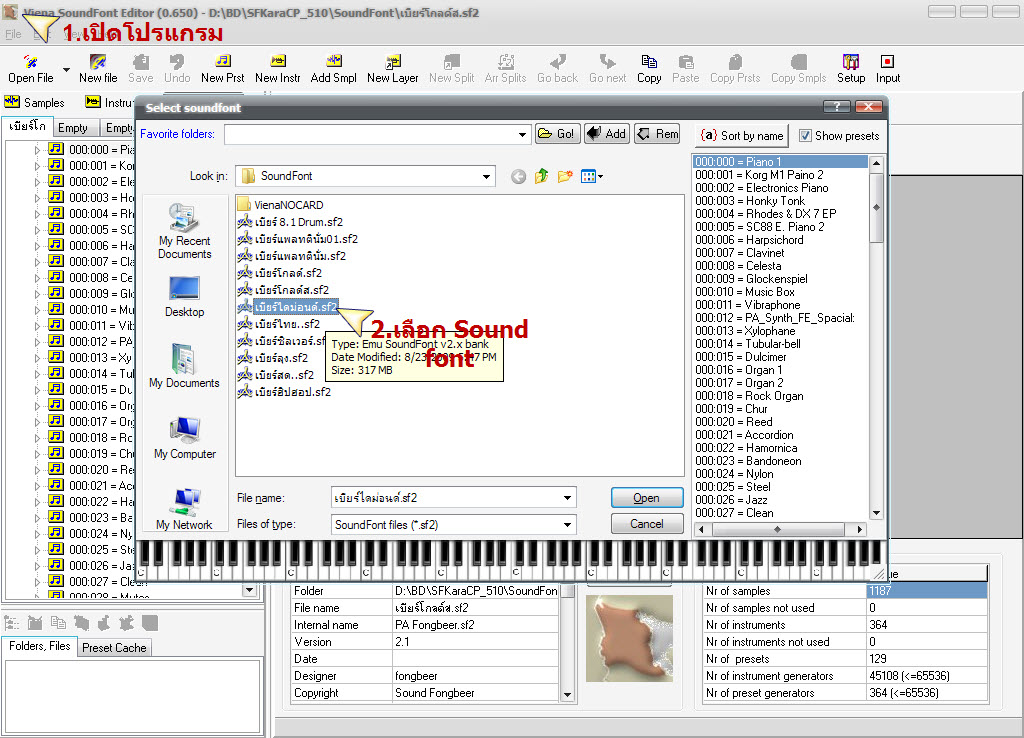Click the Save toolbar icon

pos(140,69)
